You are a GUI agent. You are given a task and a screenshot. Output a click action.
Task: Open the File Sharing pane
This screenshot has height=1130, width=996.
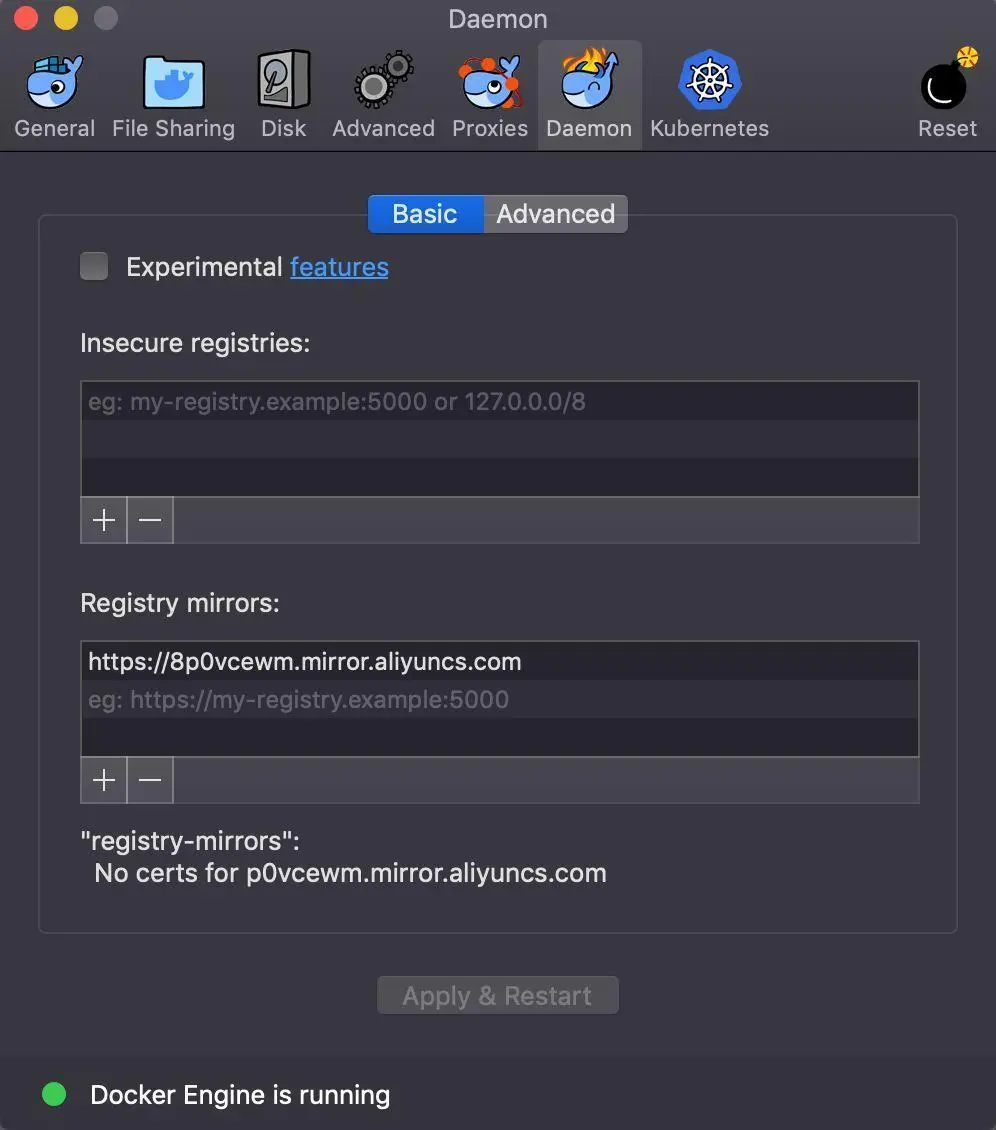[x=174, y=95]
